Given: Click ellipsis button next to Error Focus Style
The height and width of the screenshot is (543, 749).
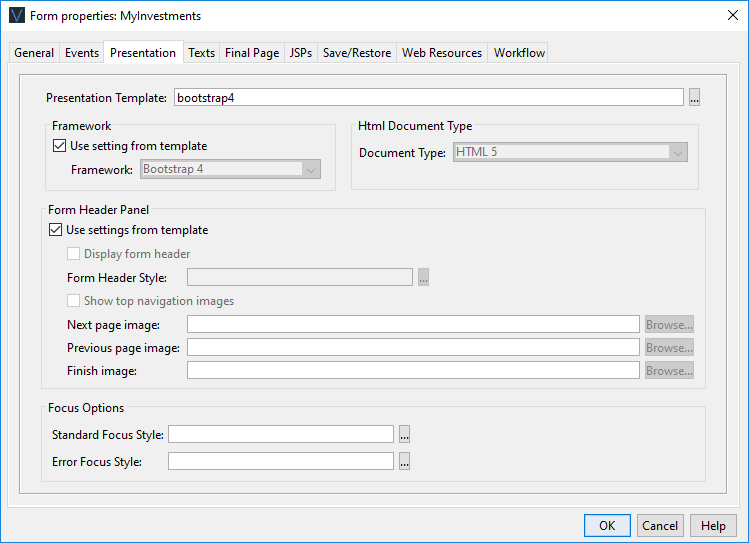Looking at the screenshot, I should click(x=405, y=462).
